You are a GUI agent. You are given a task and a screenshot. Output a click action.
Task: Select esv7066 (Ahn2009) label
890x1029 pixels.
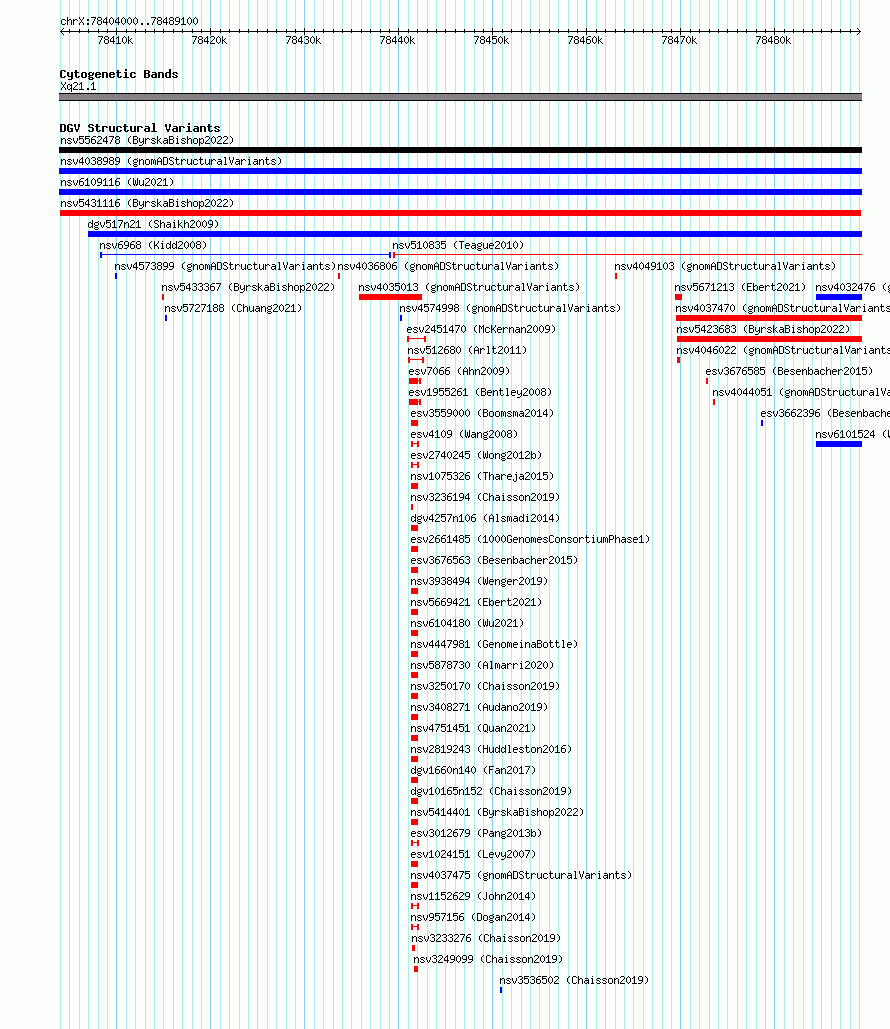[459, 371]
